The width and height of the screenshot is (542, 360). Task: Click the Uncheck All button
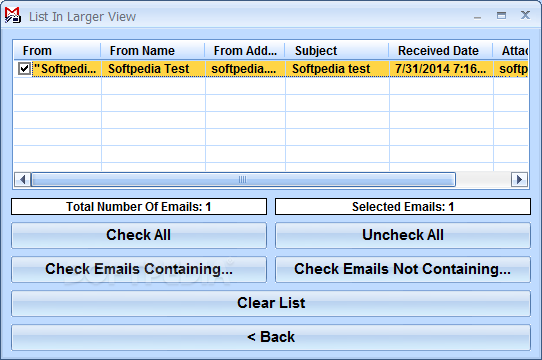pos(403,235)
